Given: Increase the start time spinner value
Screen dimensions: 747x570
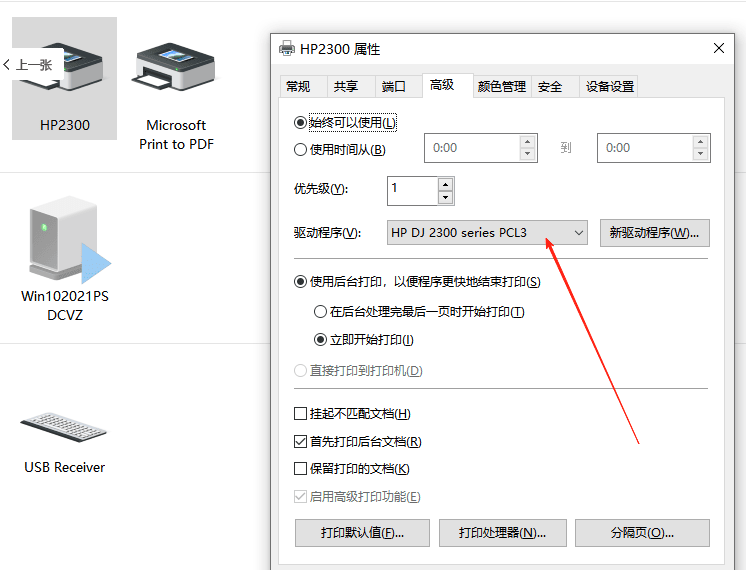Looking at the screenshot, I should tap(527, 142).
